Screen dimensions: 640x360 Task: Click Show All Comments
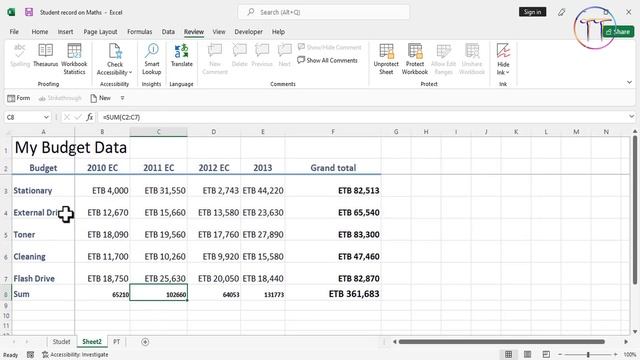coord(327,60)
